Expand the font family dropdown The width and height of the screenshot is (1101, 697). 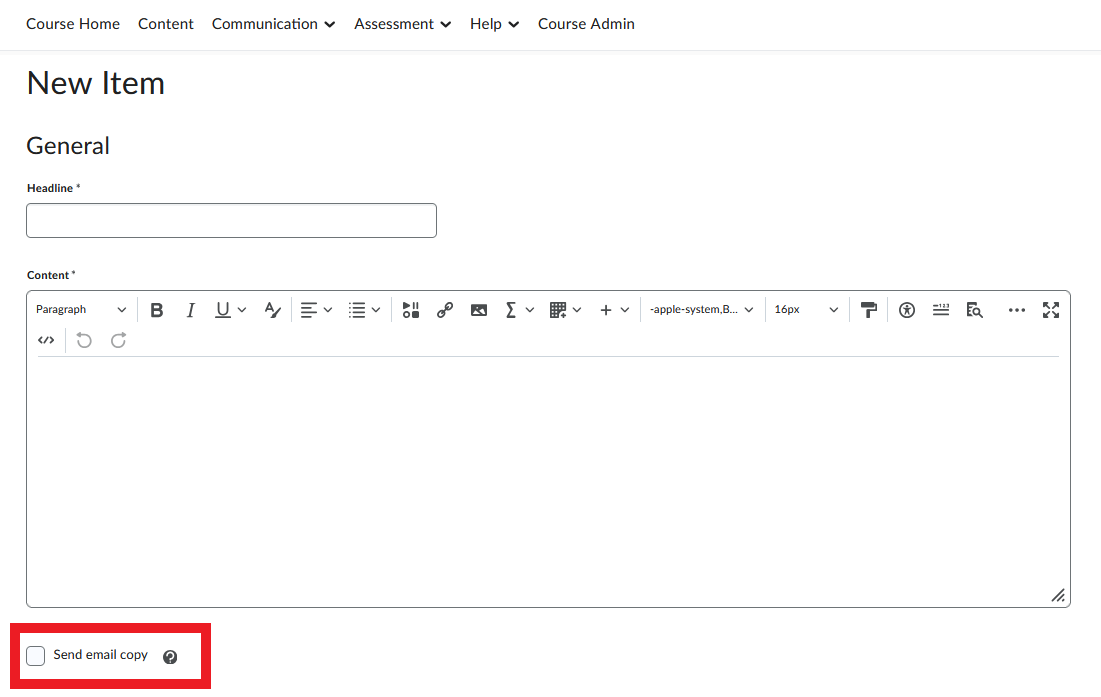701,310
